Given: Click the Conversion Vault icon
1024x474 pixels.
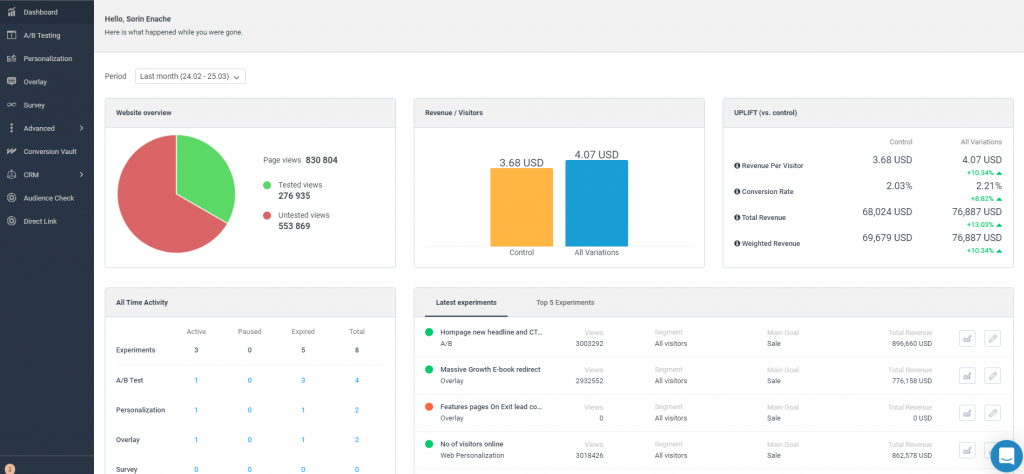Looking at the screenshot, I should [11, 151].
